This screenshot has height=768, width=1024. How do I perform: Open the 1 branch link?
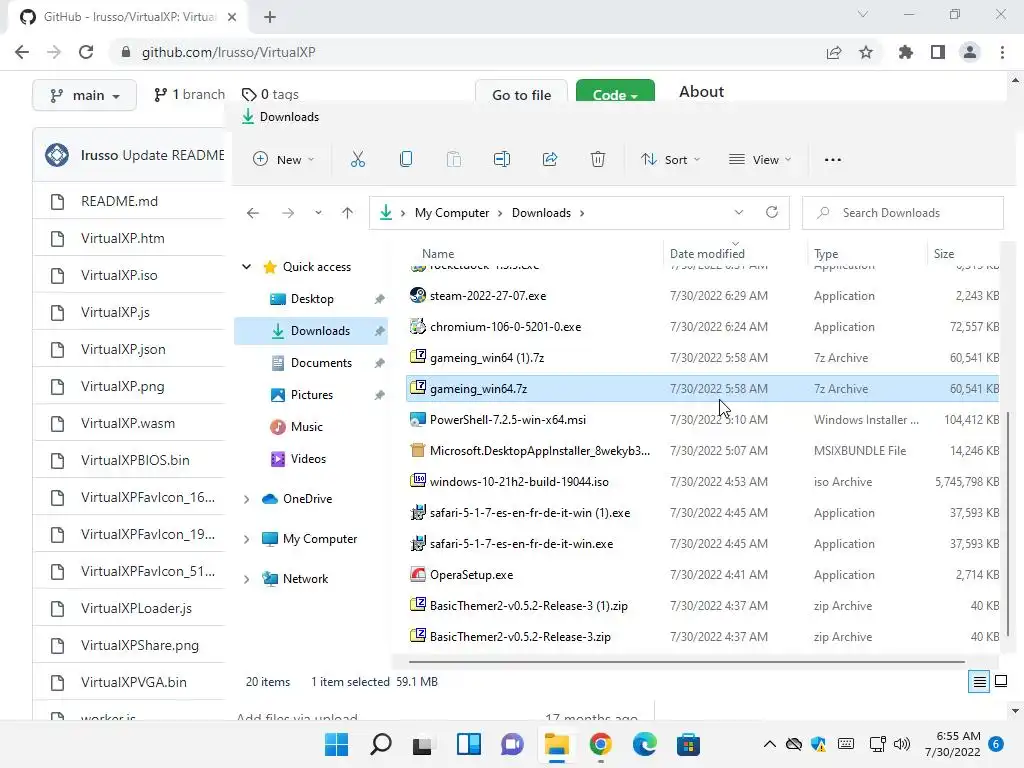click(x=189, y=95)
